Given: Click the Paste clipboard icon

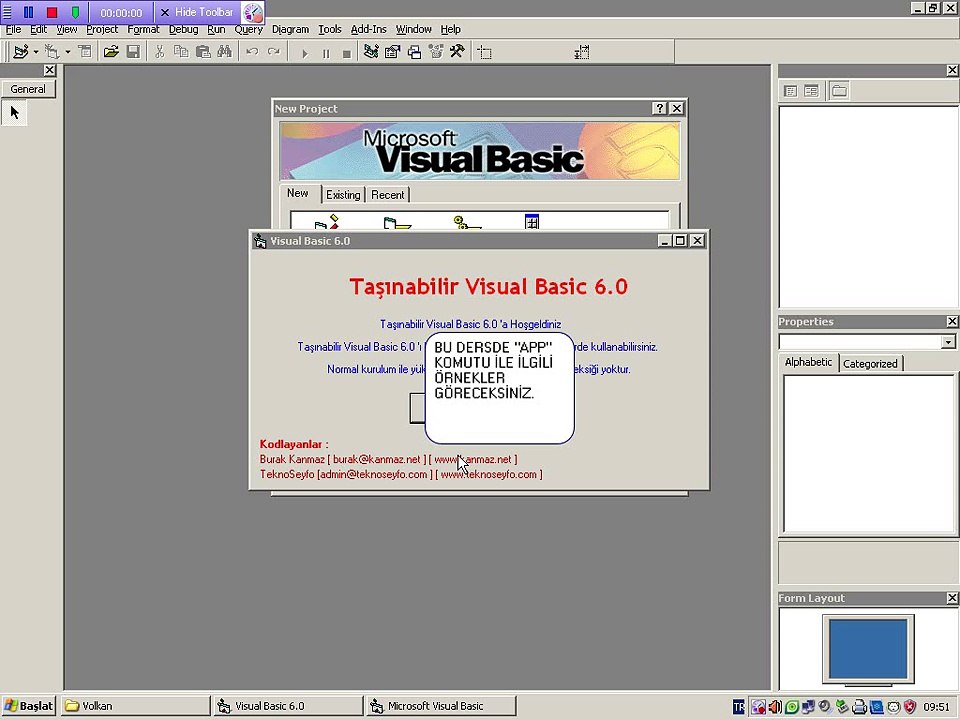Looking at the screenshot, I should click(x=203, y=52).
